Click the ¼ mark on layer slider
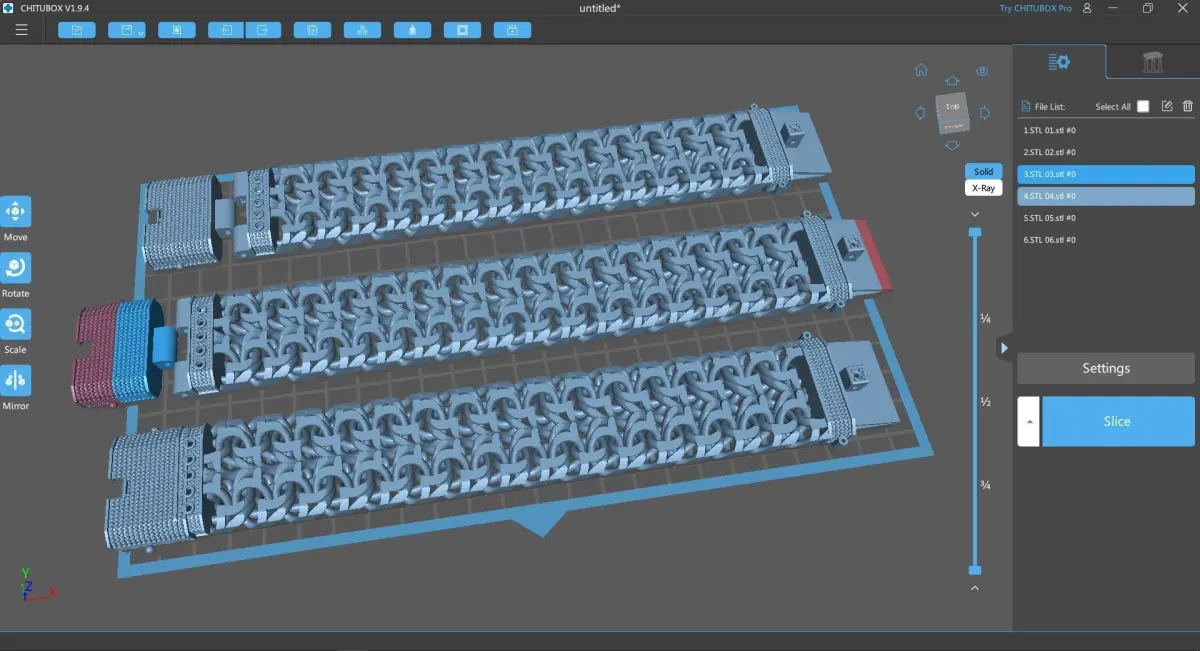The height and width of the screenshot is (651, 1200). tap(985, 319)
